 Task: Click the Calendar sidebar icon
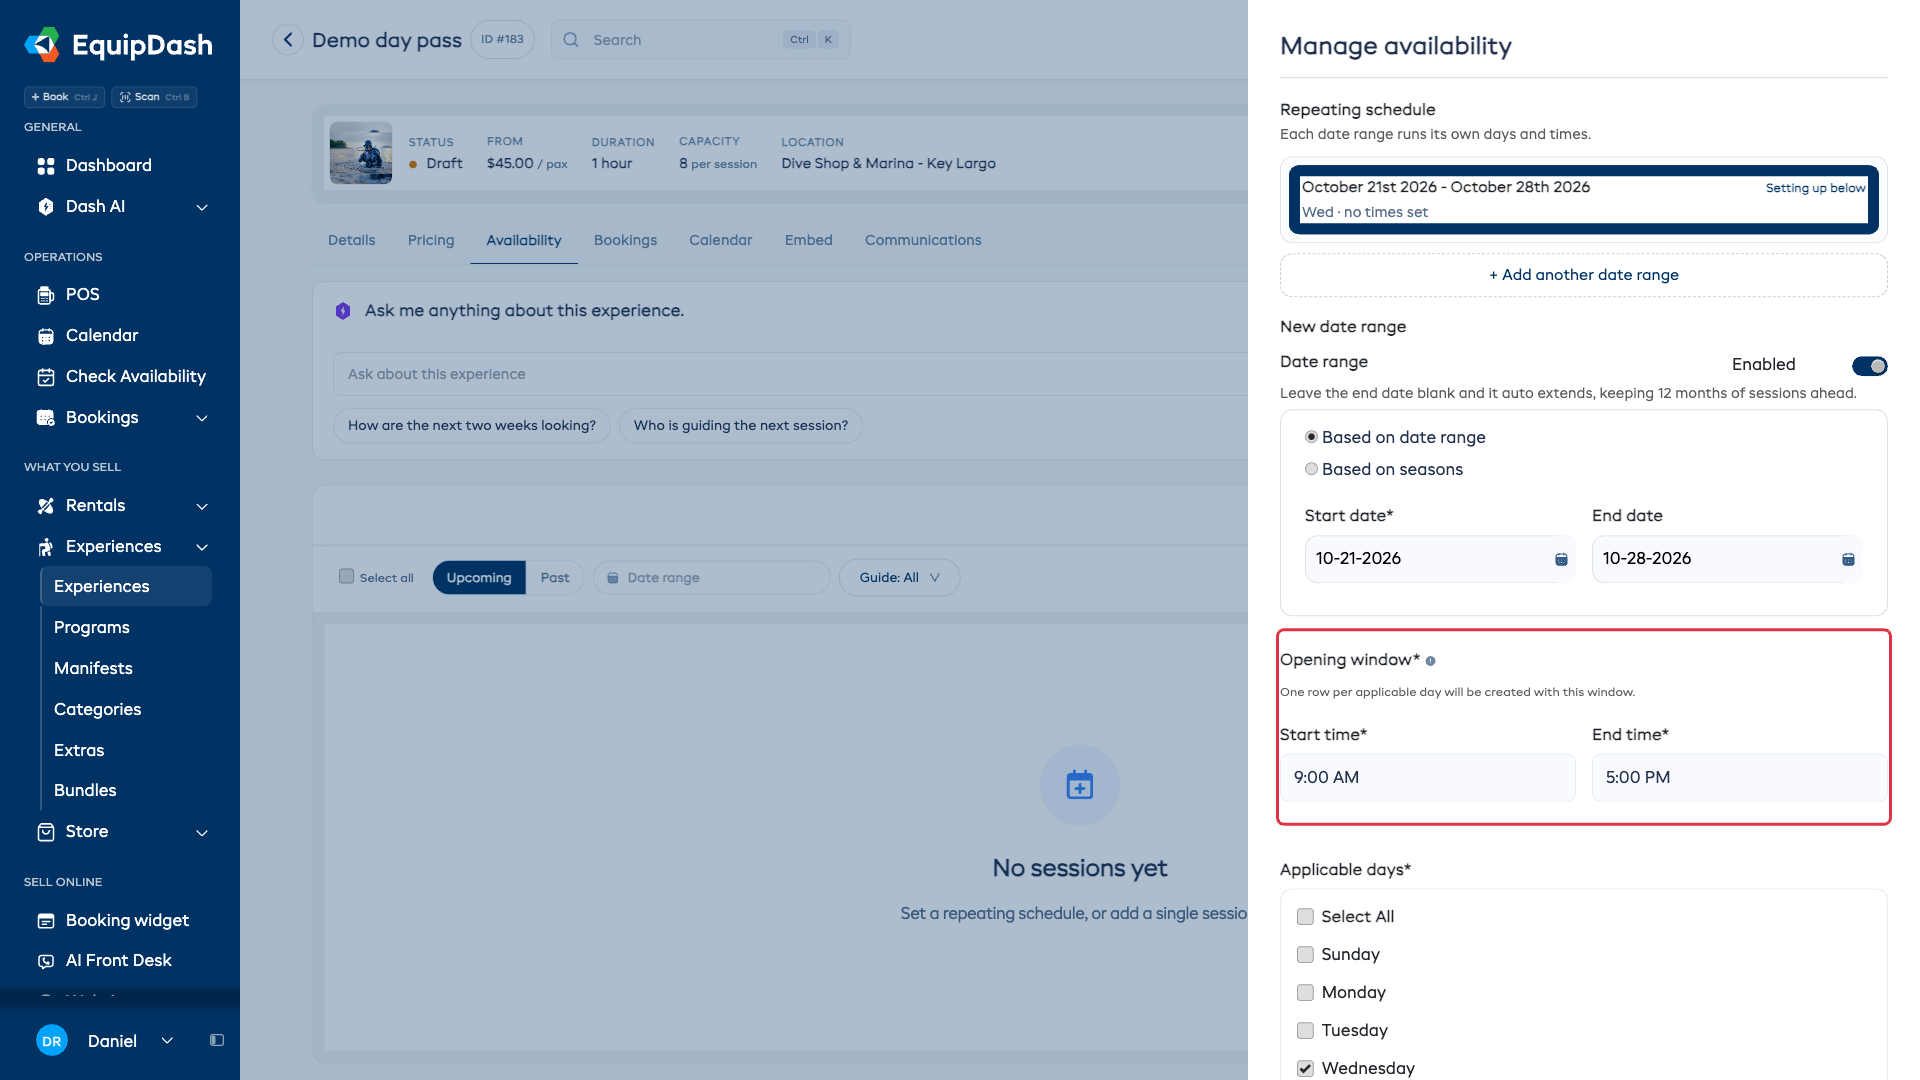(46, 336)
